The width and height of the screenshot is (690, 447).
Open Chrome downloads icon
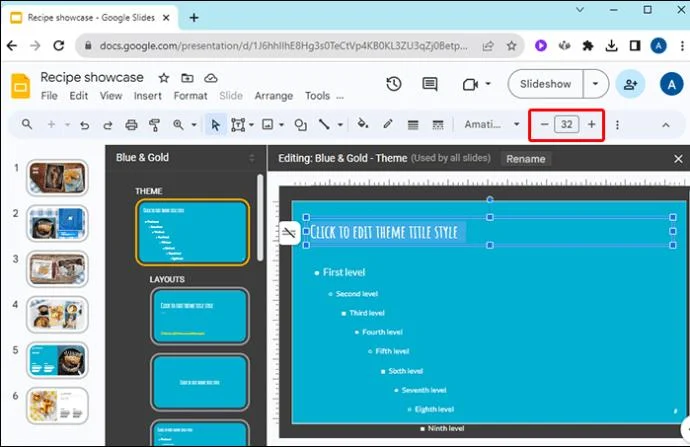pos(611,46)
